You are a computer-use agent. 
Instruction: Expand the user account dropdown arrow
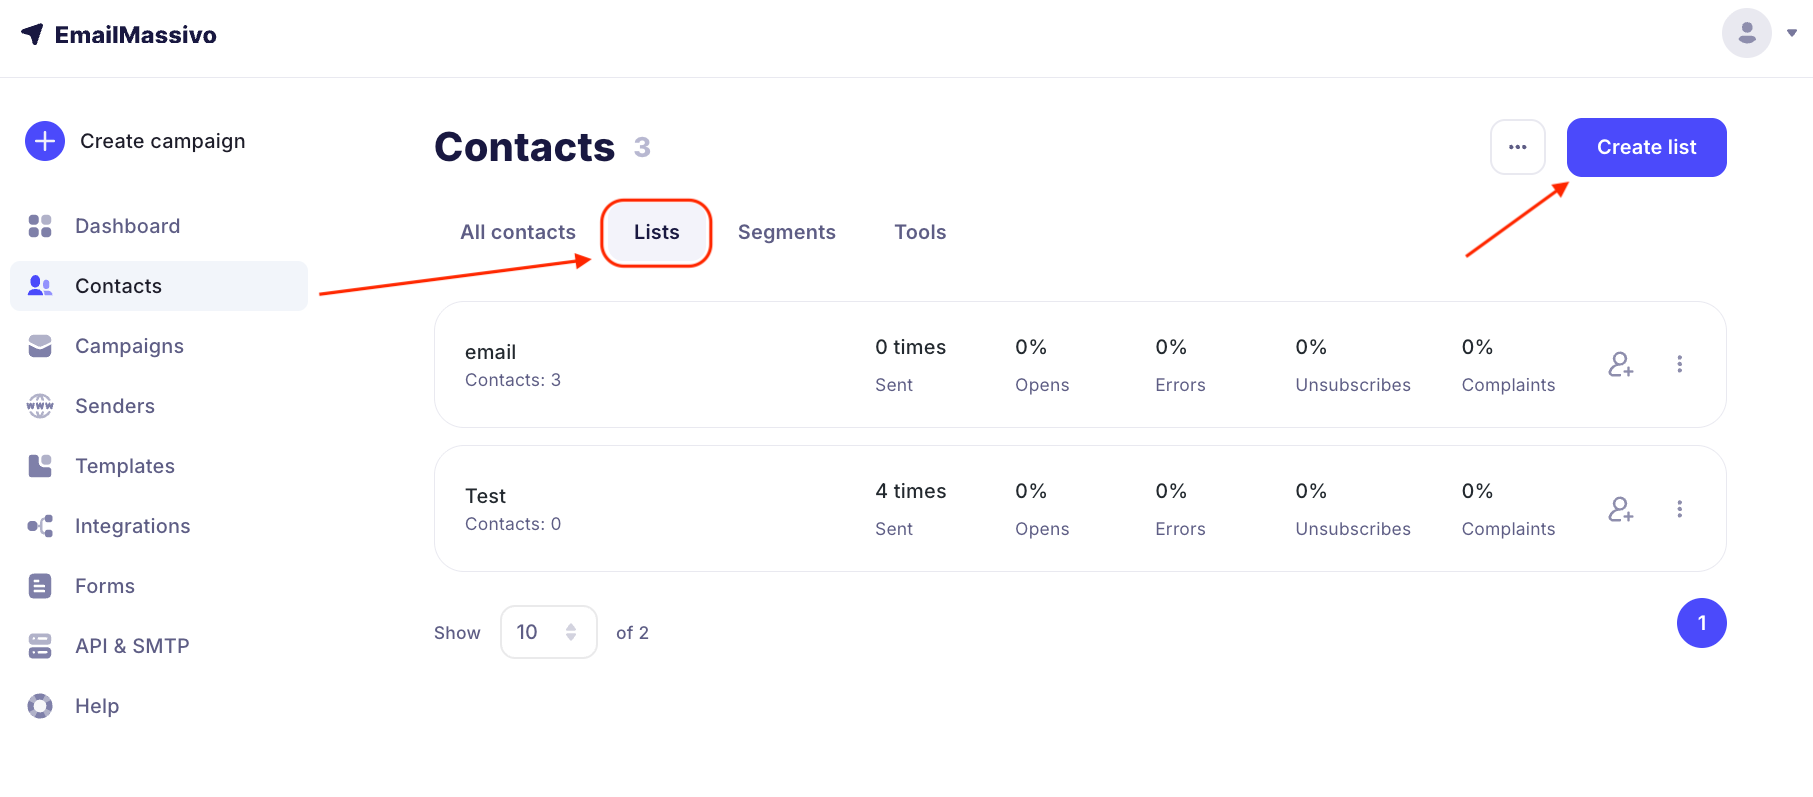coord(1792,33)
